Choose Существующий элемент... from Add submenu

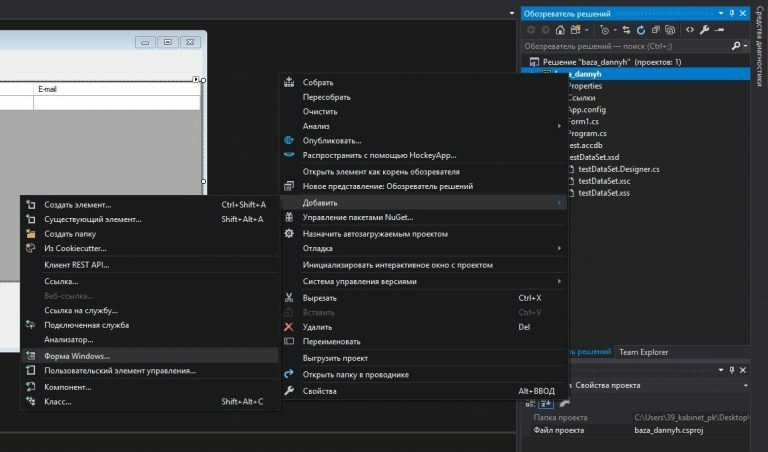[151, 219]
